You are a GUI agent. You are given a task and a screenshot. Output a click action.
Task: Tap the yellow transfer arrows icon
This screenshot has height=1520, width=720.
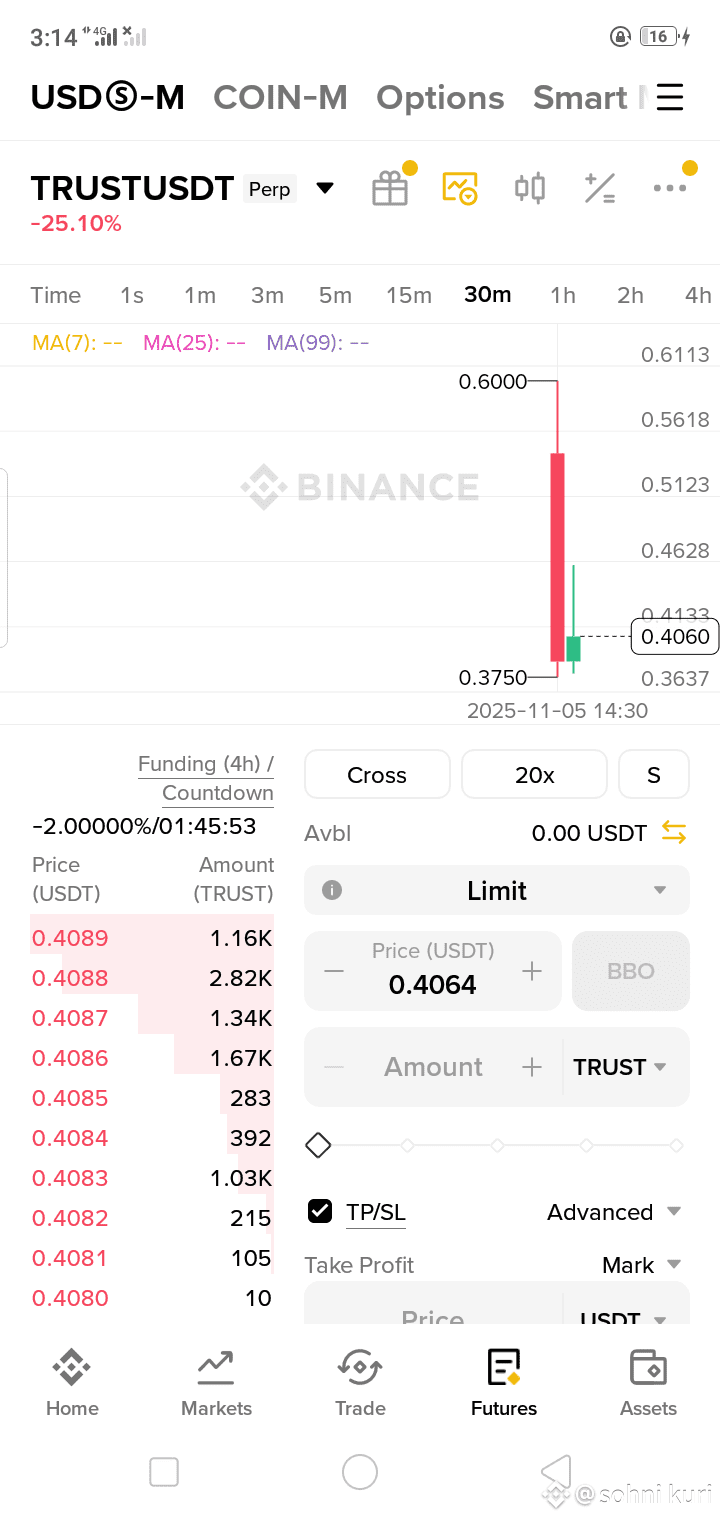(674, 832)
